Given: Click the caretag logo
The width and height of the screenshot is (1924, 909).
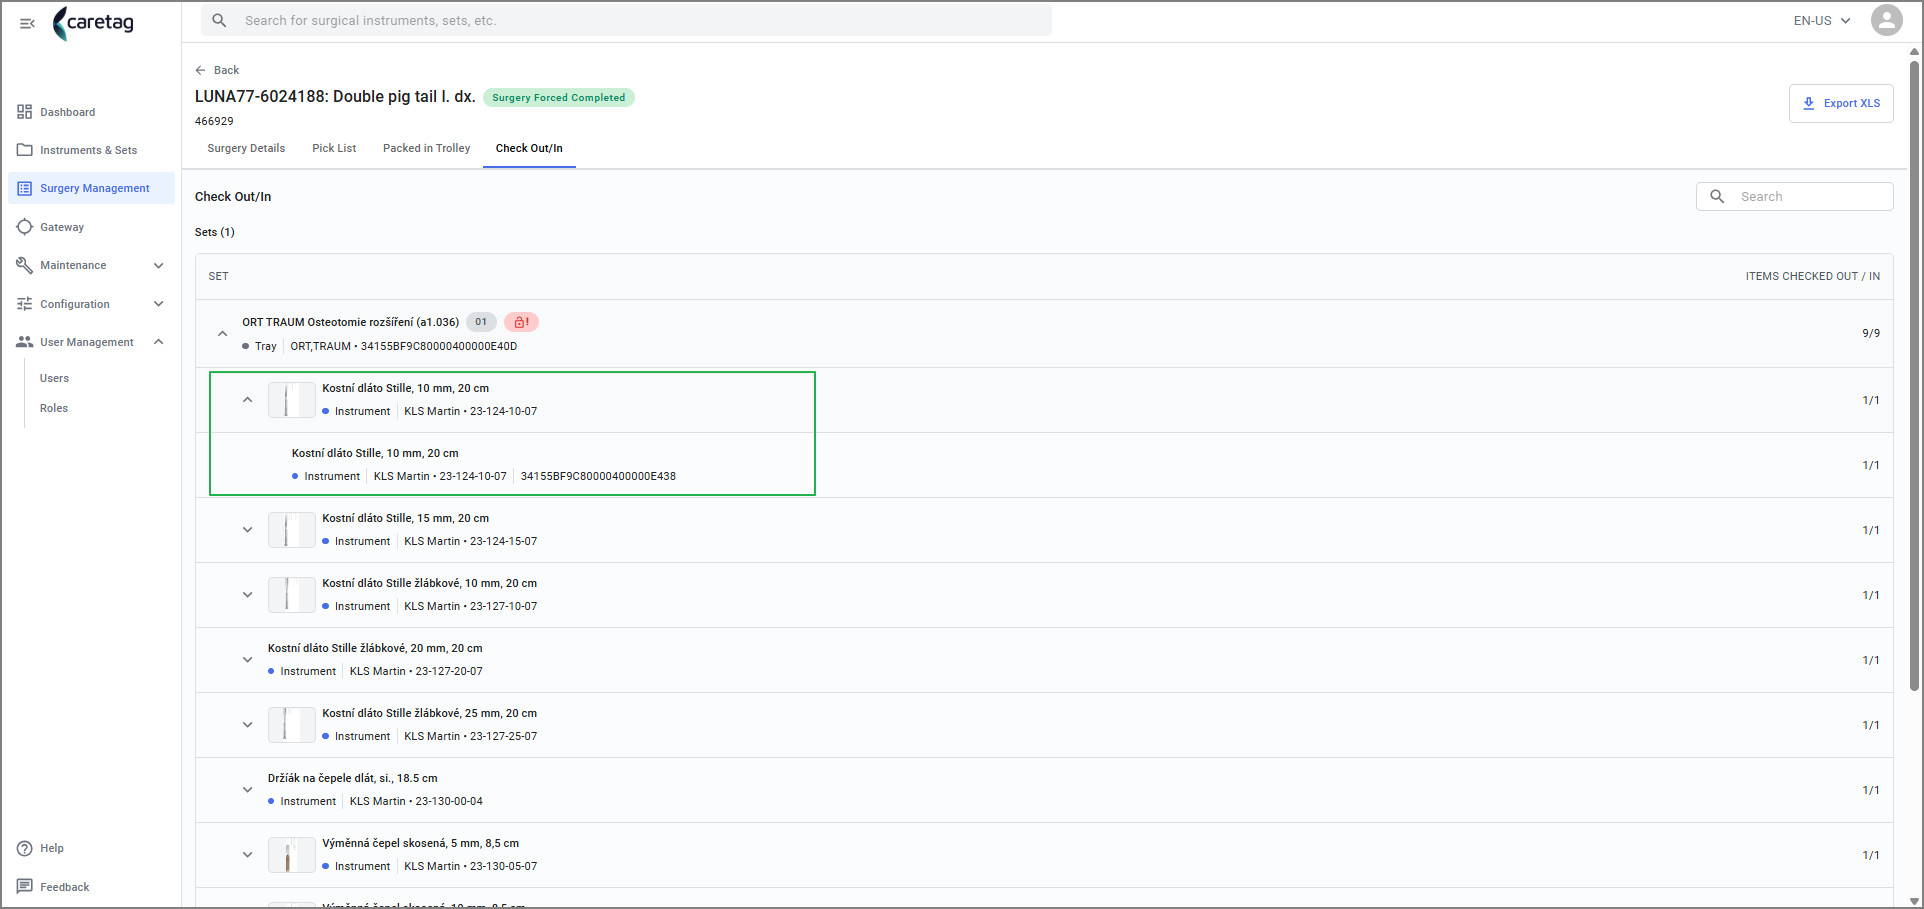Looking at the screenshot, I should pyautogui.click(x=93, y=23).
